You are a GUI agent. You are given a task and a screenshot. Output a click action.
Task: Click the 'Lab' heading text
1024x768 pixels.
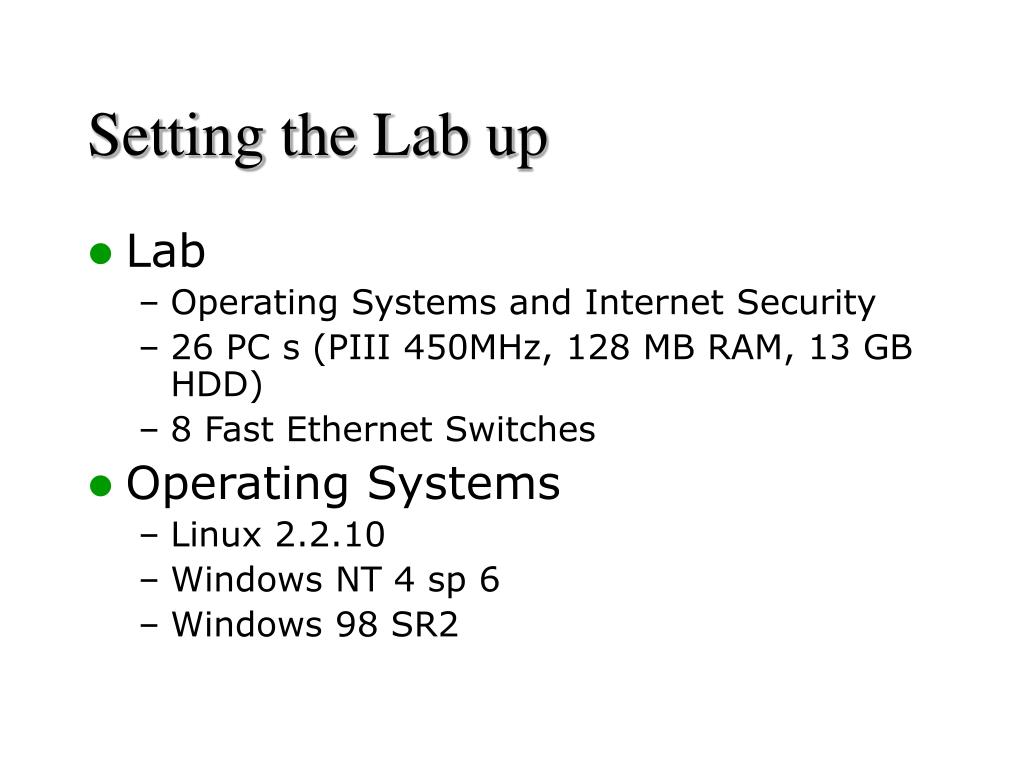click(165, 251)
